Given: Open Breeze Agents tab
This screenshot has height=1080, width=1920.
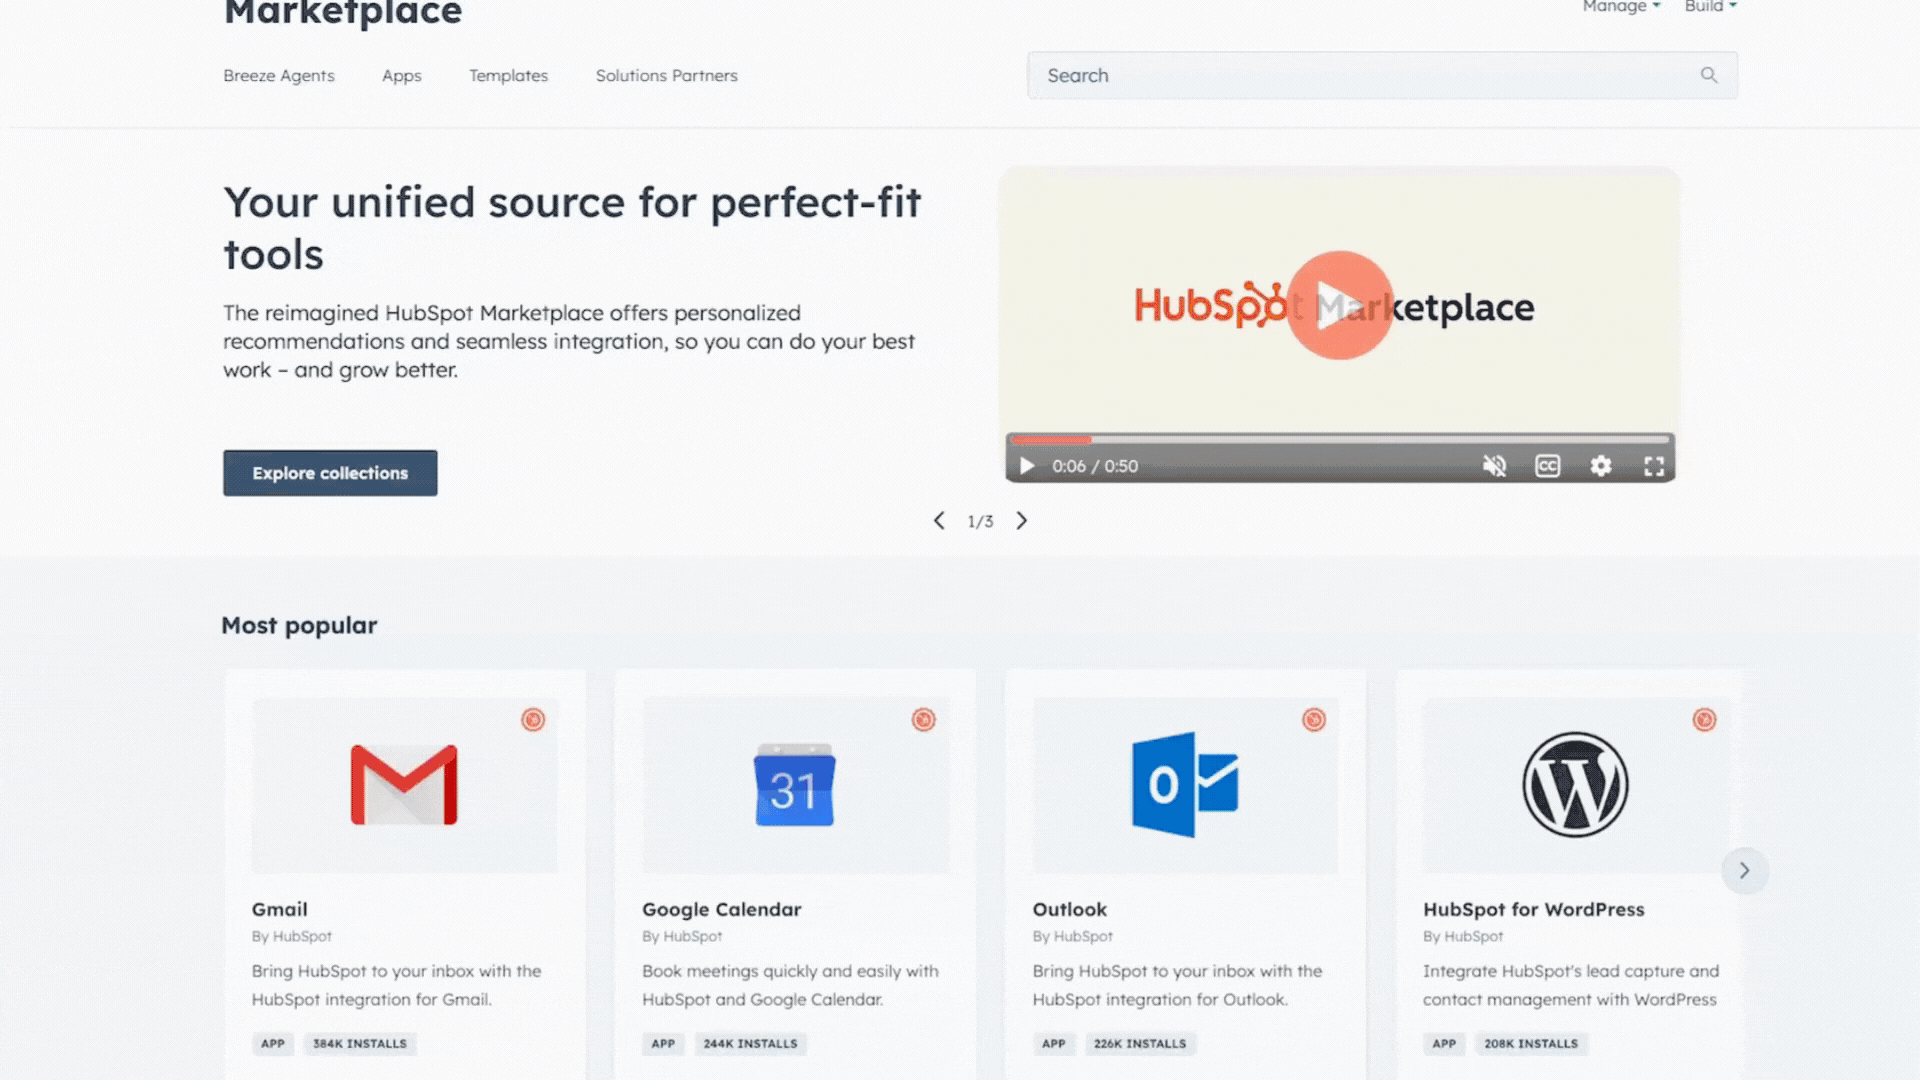Looking at the screenshot, I should point(279,76).
